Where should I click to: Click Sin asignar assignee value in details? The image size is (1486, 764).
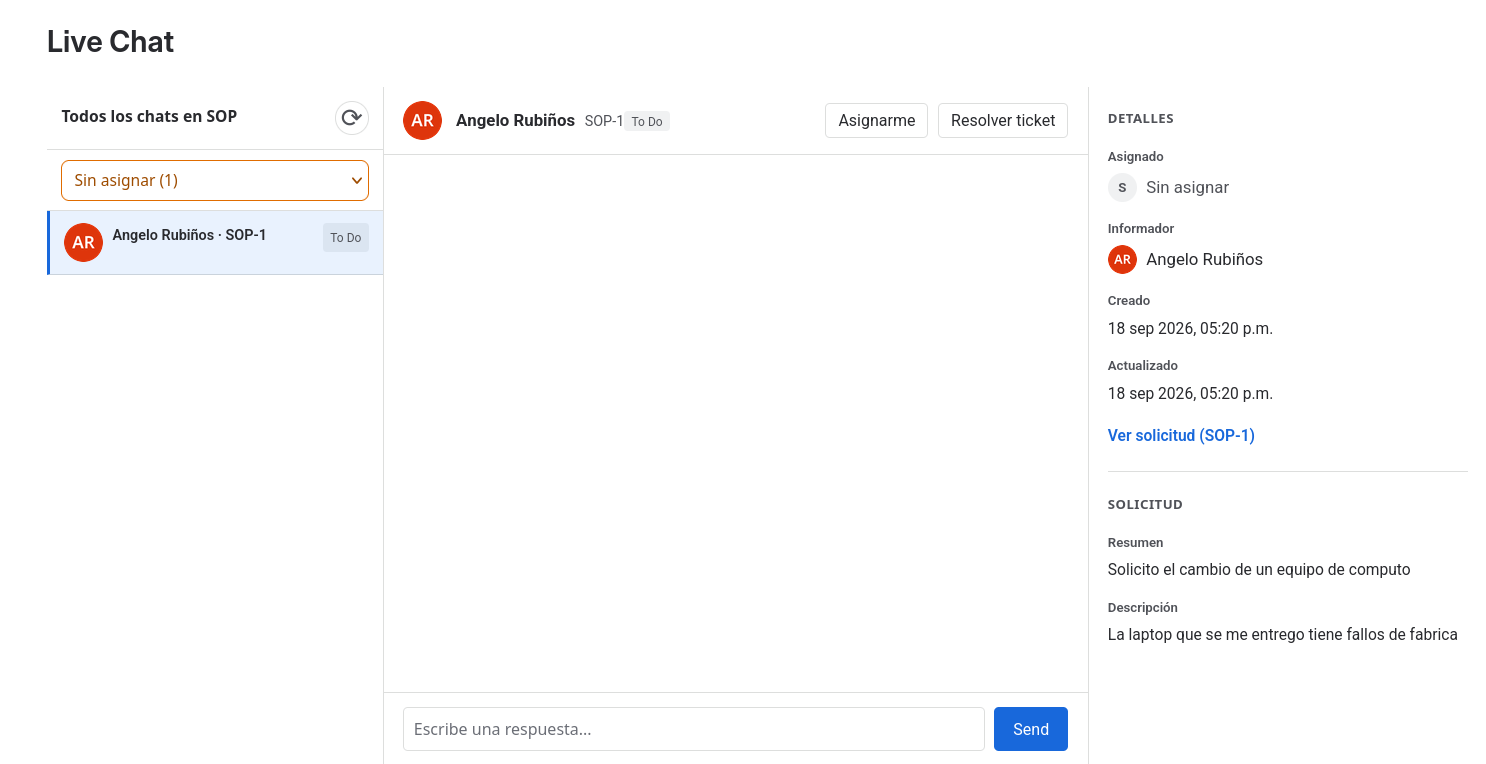pos(1187,187)
